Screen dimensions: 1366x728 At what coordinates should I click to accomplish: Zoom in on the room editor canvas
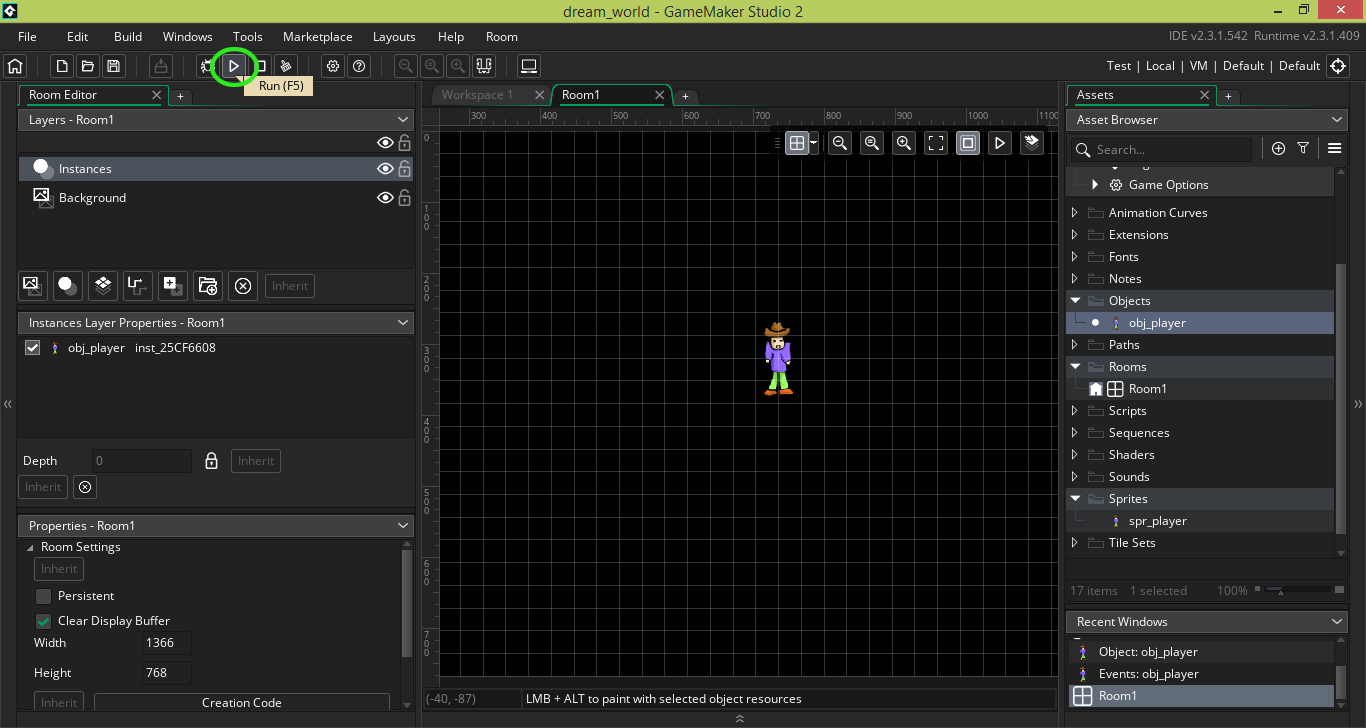[x=904, y=143]
